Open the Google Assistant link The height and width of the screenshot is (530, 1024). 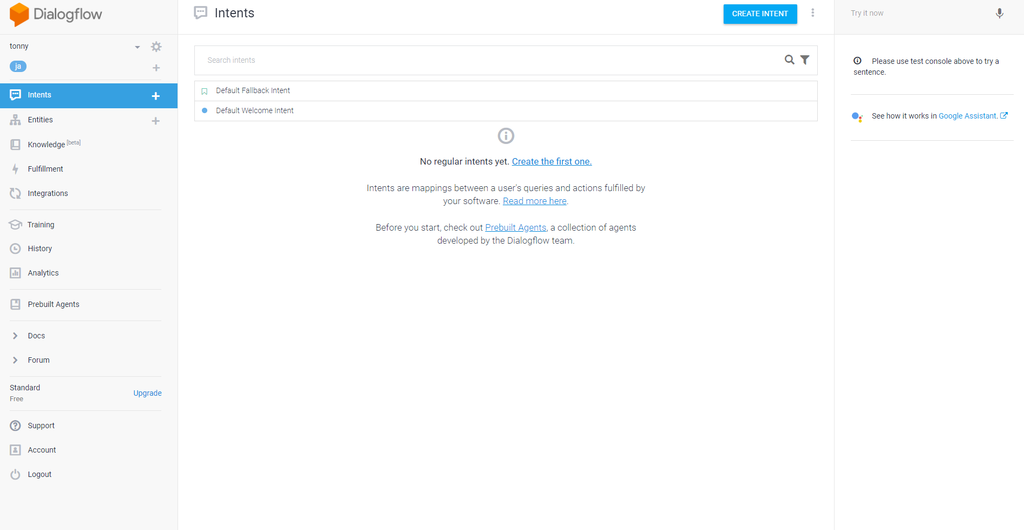tap(968, 116)
